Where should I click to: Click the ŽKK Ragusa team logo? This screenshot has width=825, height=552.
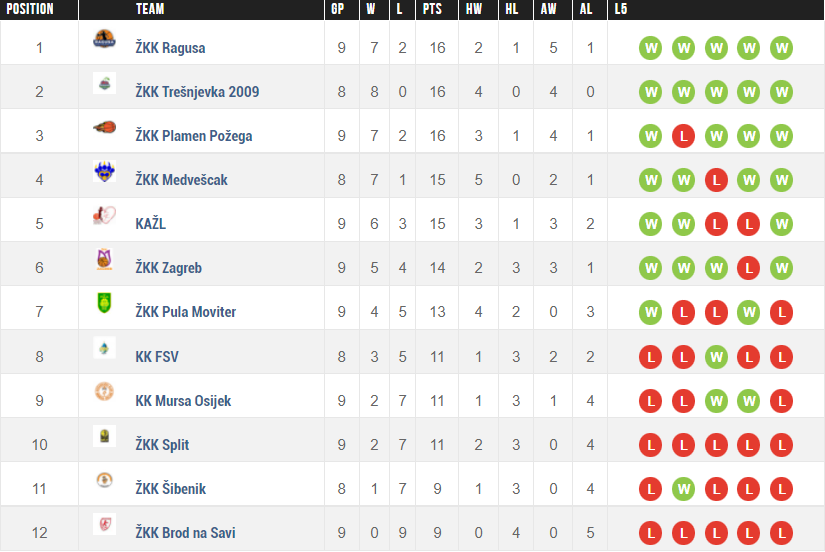click(104, 40)
